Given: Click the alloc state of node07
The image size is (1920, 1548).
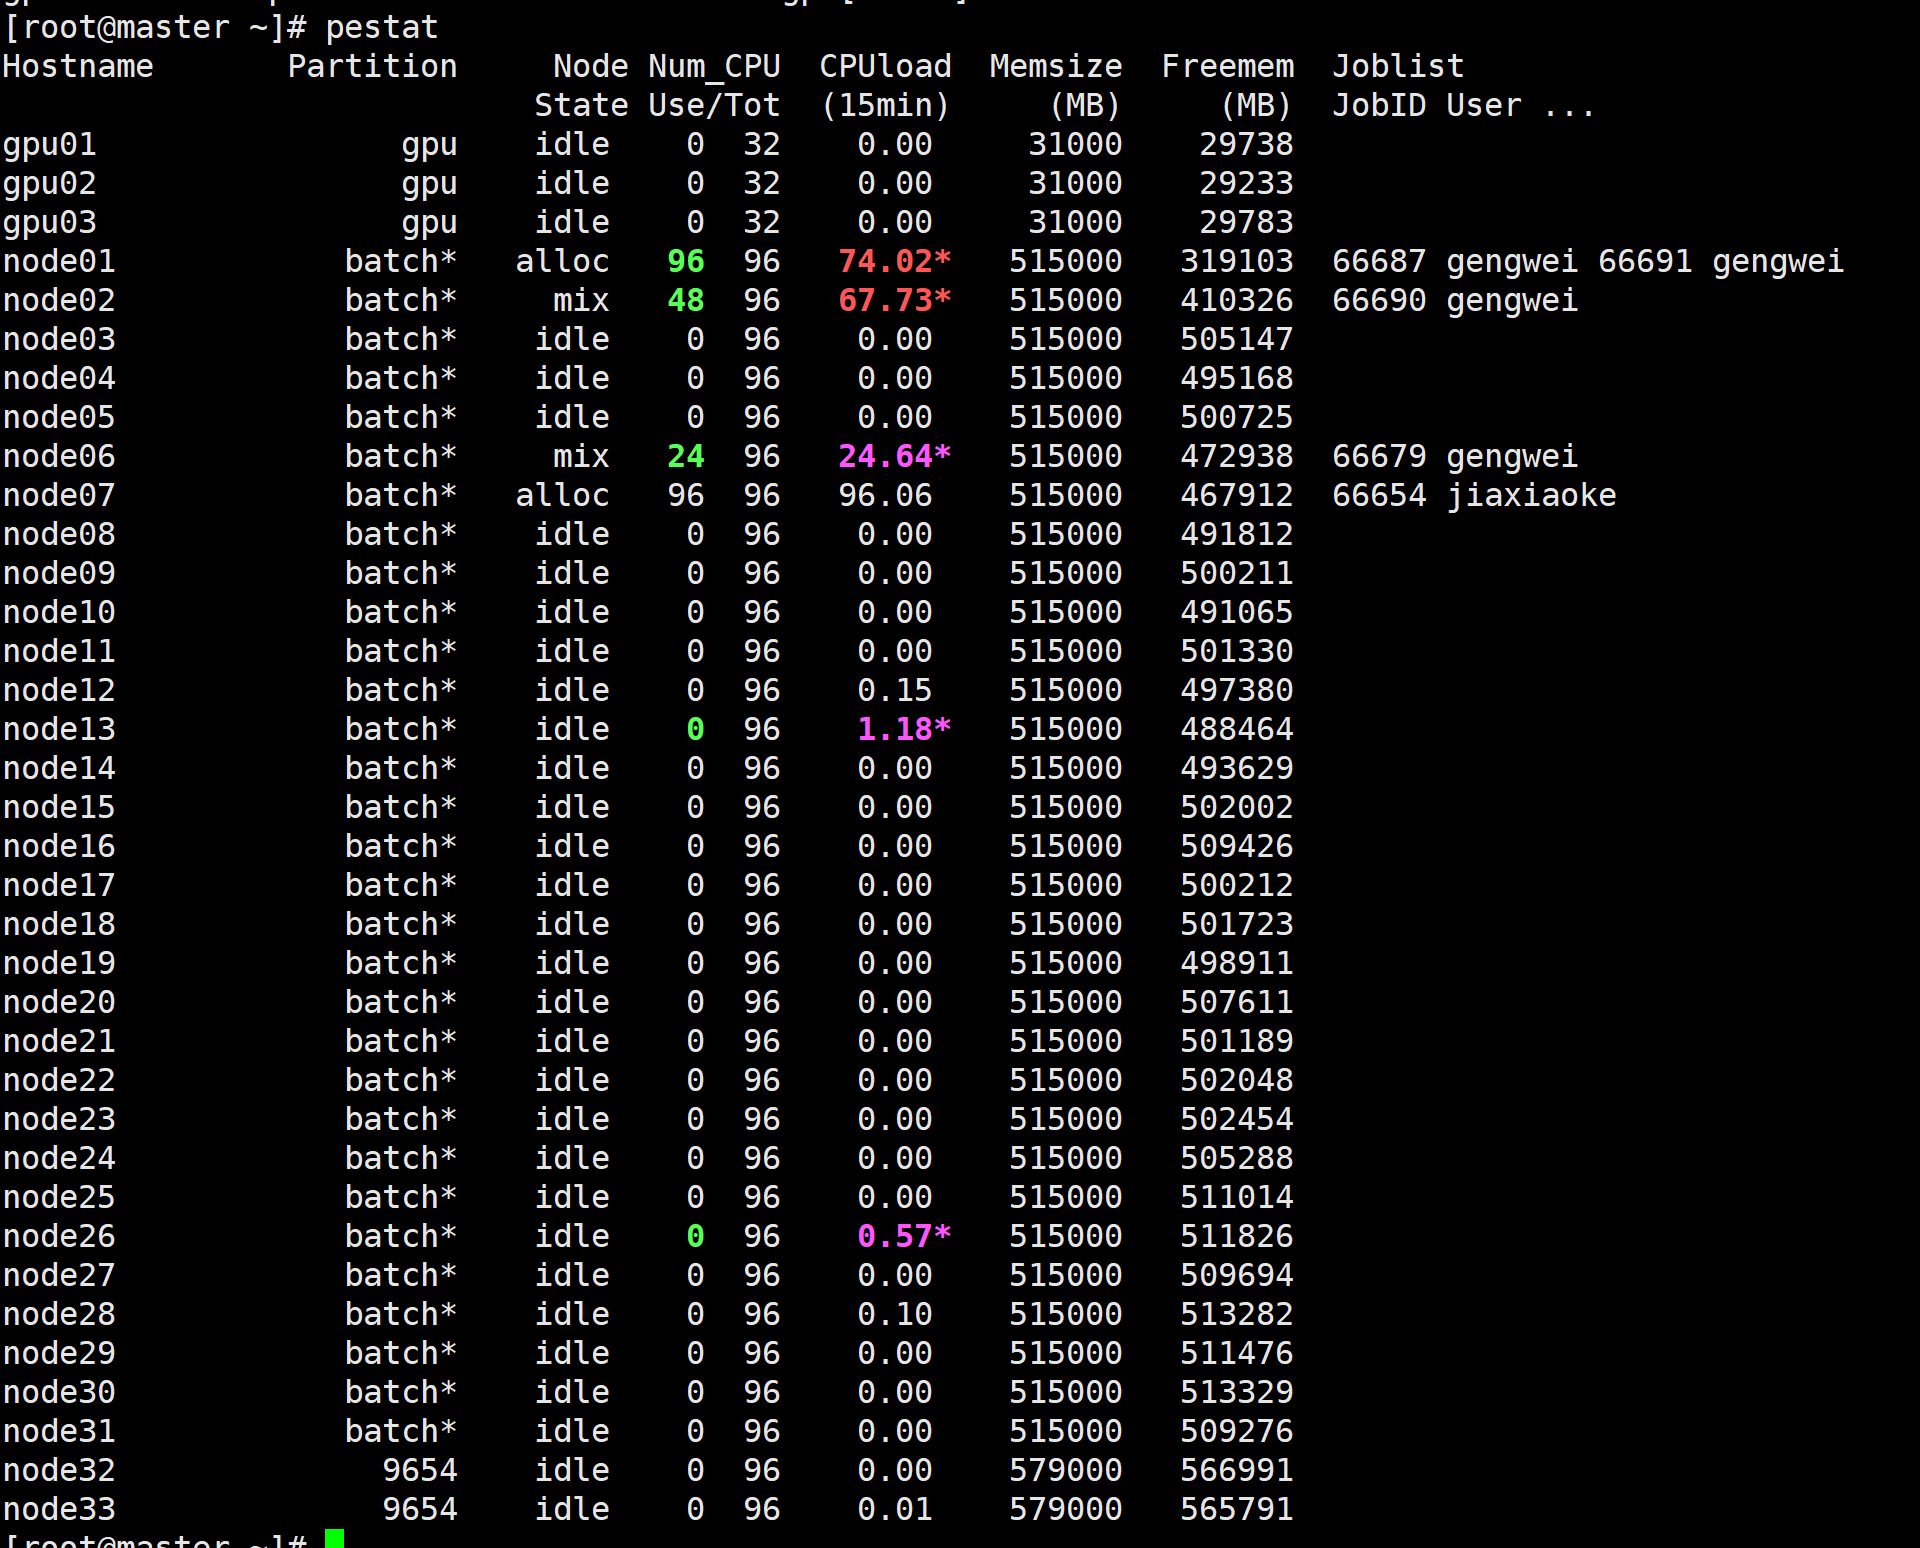Looking at the screenshot, I should click(562, 495).
